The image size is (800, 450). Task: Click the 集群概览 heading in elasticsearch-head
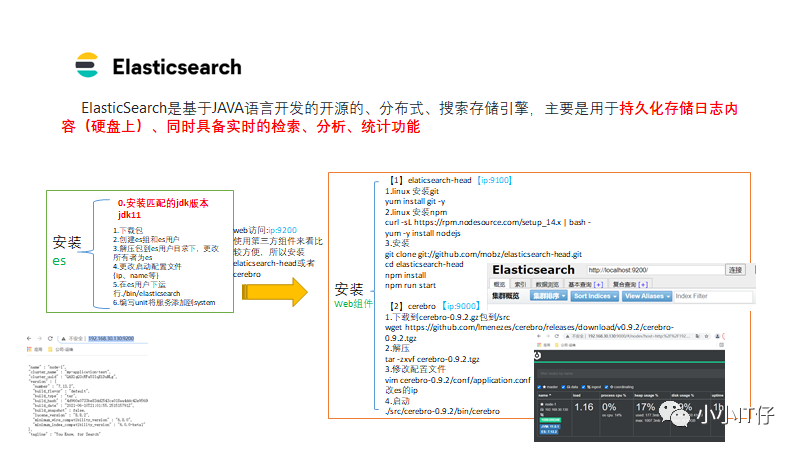(x=506, y=296)
